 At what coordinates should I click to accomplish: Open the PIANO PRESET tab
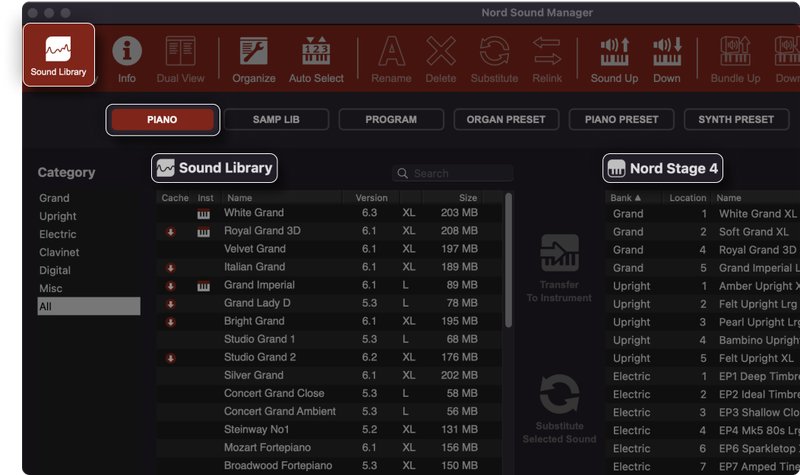tap(621, 120)
